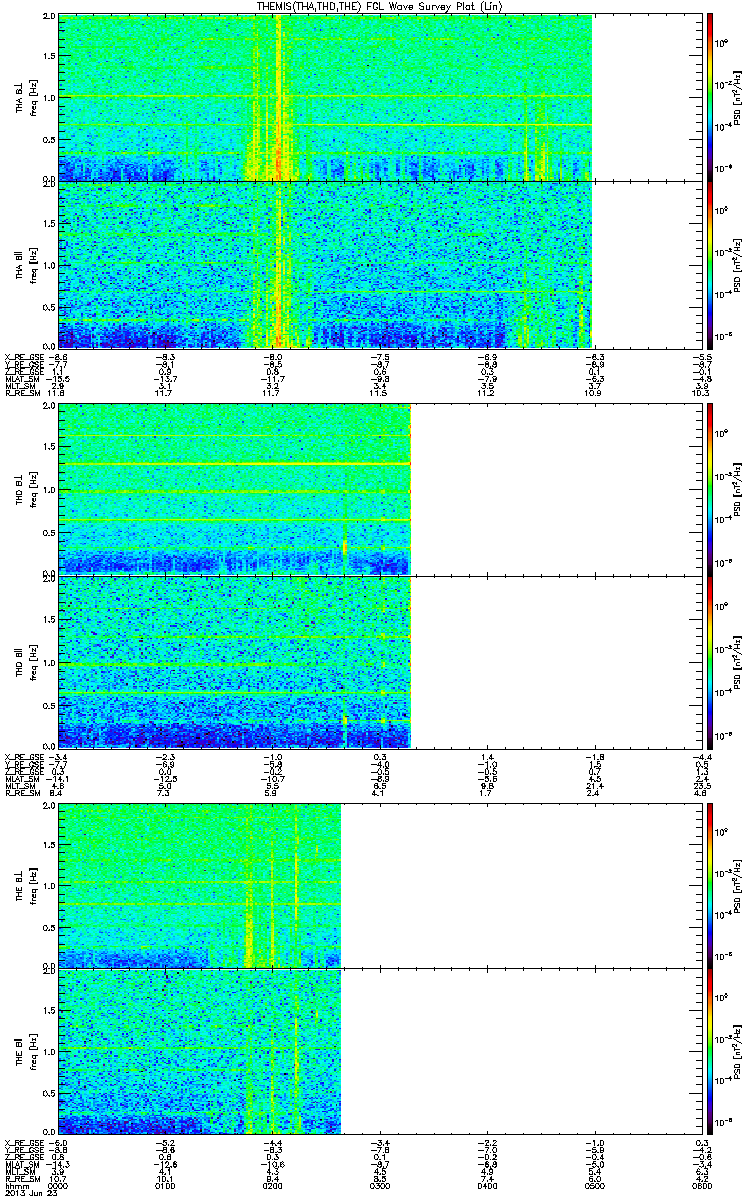This screenshot has height=1200, width=750.
Task: Click the 1.5 frequency tick on THE B-perpendicular axis
Action: [x=49, y=846]
